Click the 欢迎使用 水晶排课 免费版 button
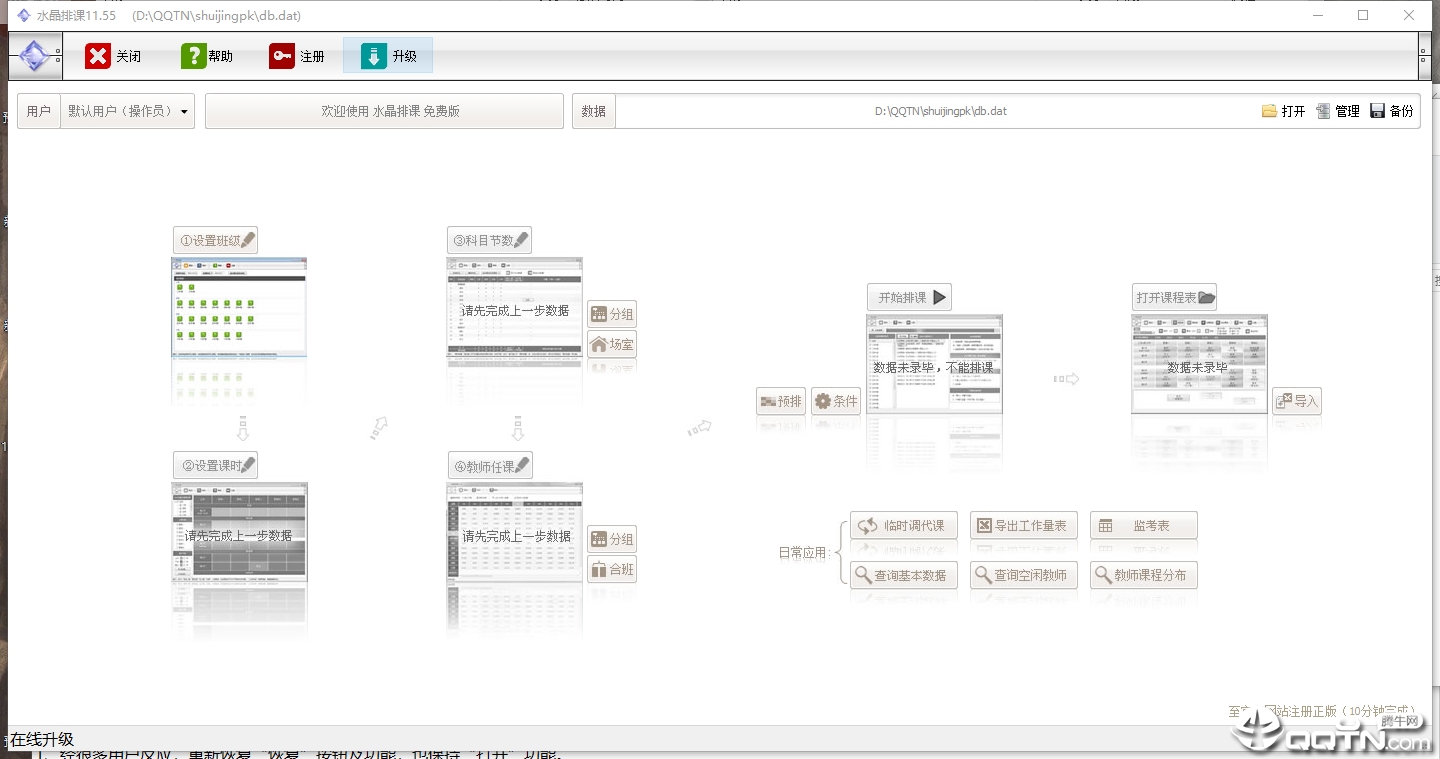1440x759 pixels. tap(384, 111)
